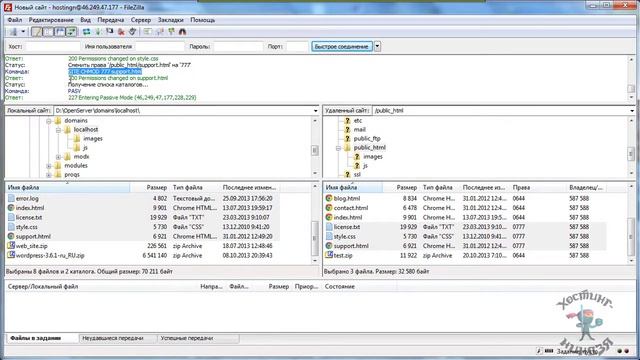Select the ssl folder icon in the remote tree

pos(347,175)
